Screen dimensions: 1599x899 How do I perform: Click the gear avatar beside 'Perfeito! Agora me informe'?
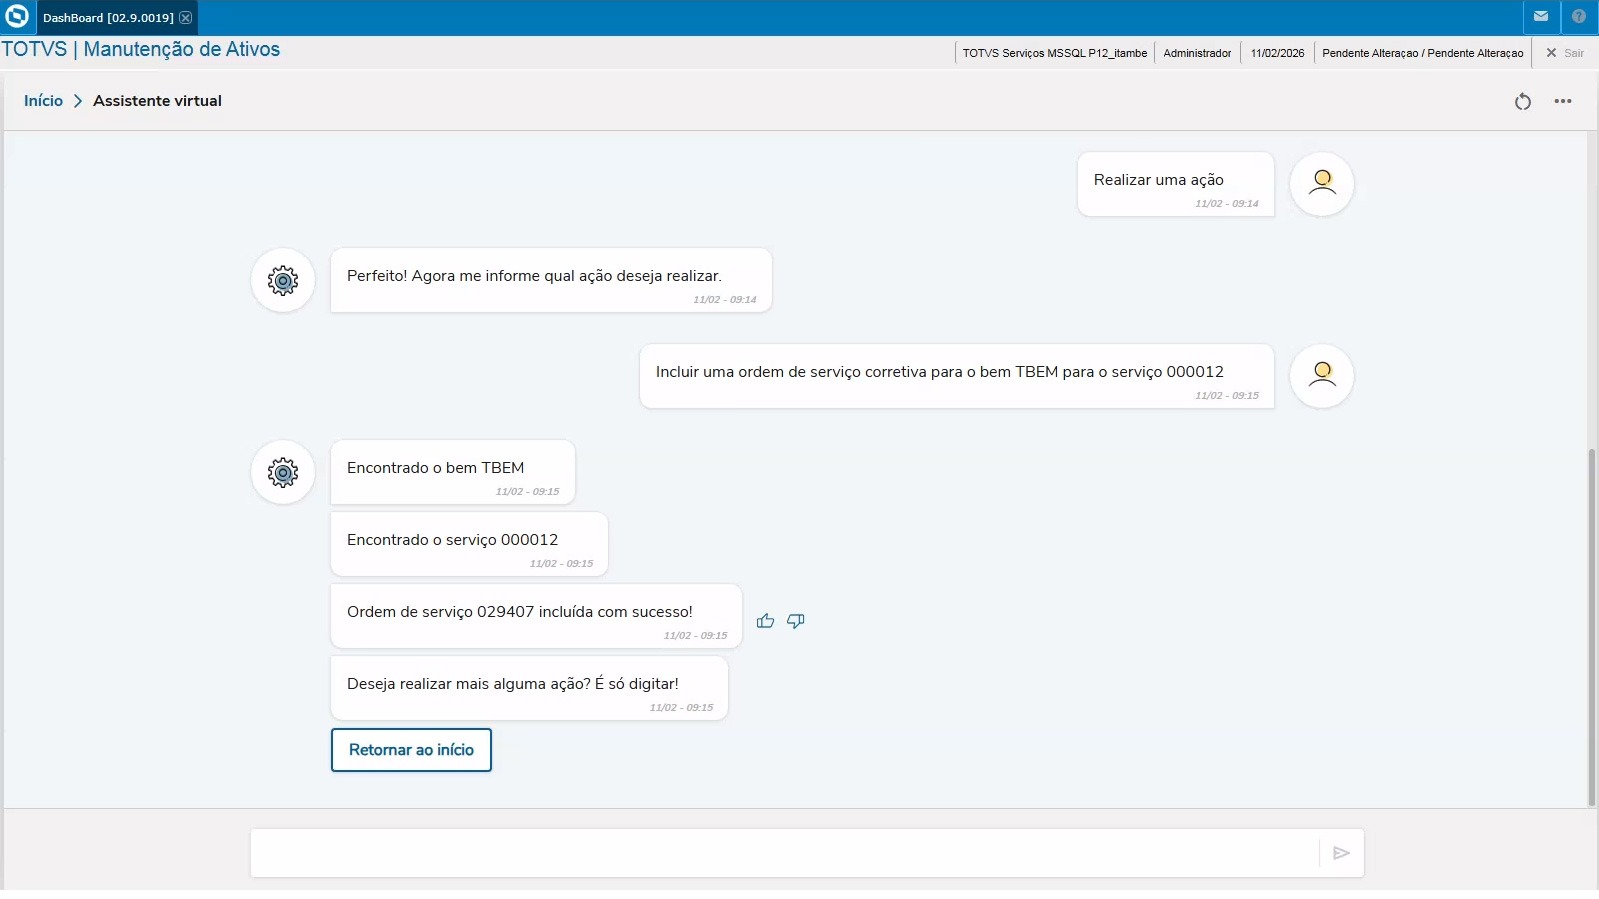pyautogui.click(x=283, y=280)
